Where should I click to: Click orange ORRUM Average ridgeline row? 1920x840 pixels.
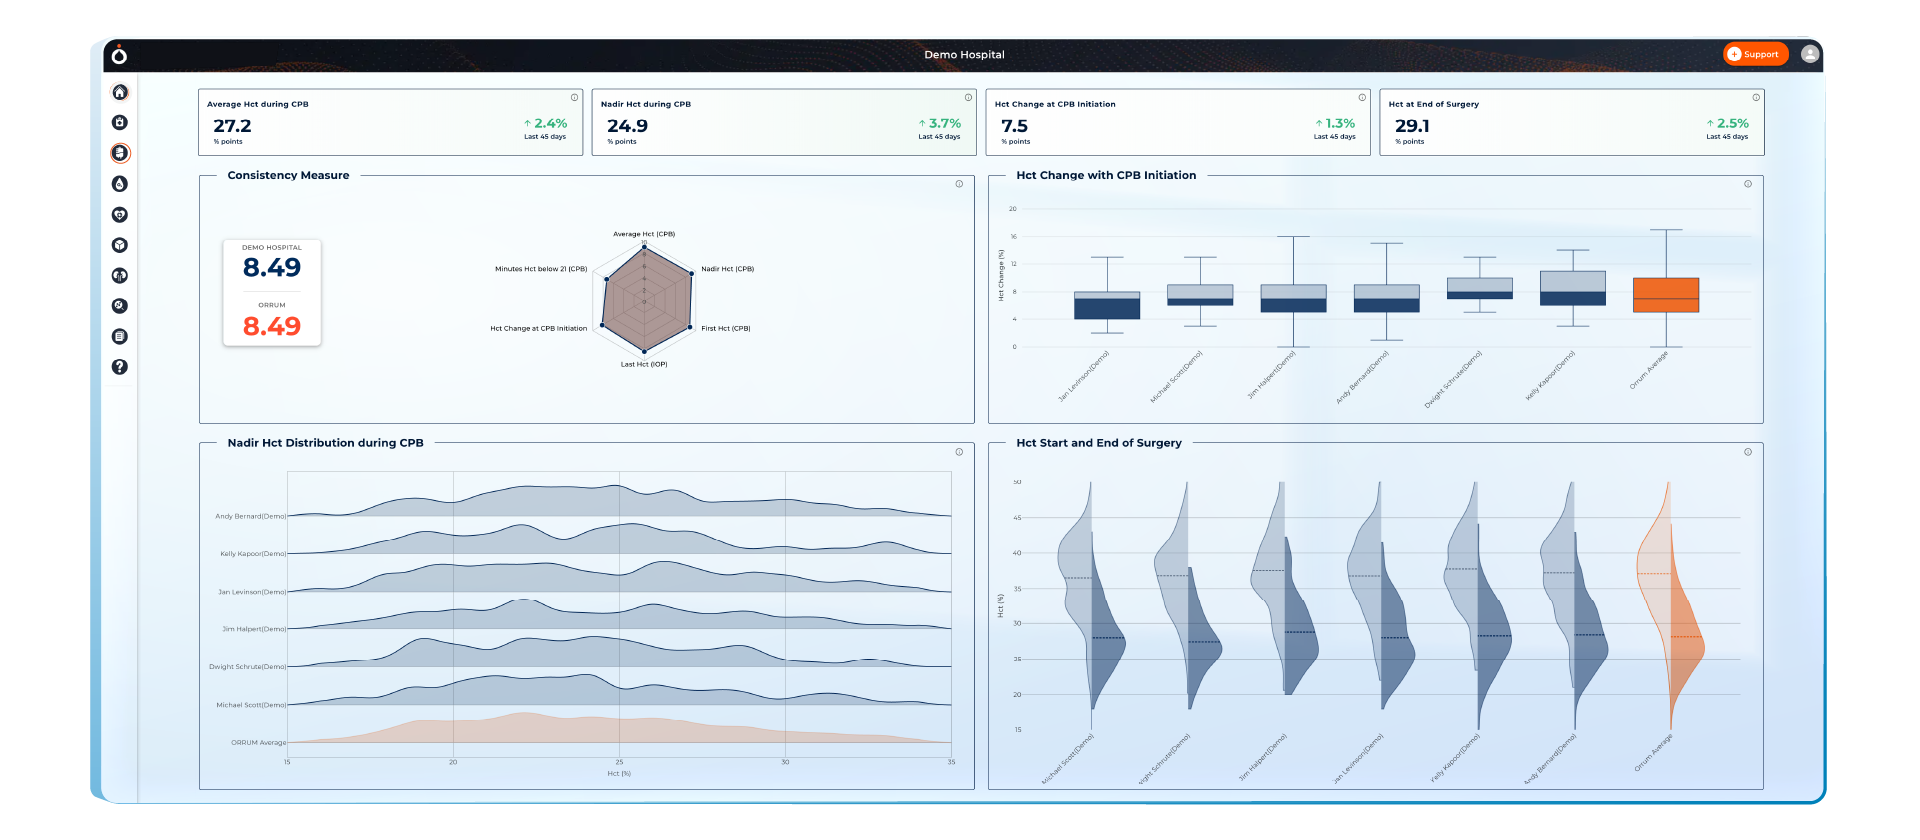point(619,729)
